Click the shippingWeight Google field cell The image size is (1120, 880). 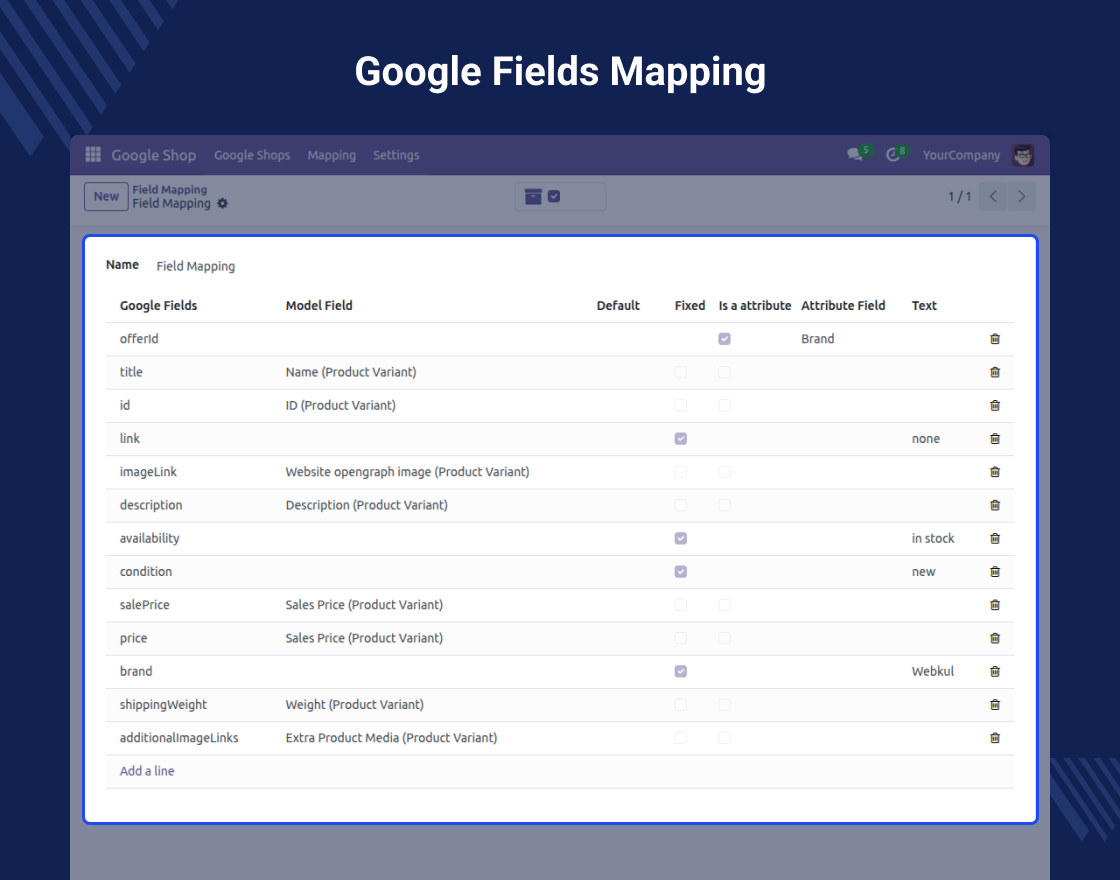point(164,704)
